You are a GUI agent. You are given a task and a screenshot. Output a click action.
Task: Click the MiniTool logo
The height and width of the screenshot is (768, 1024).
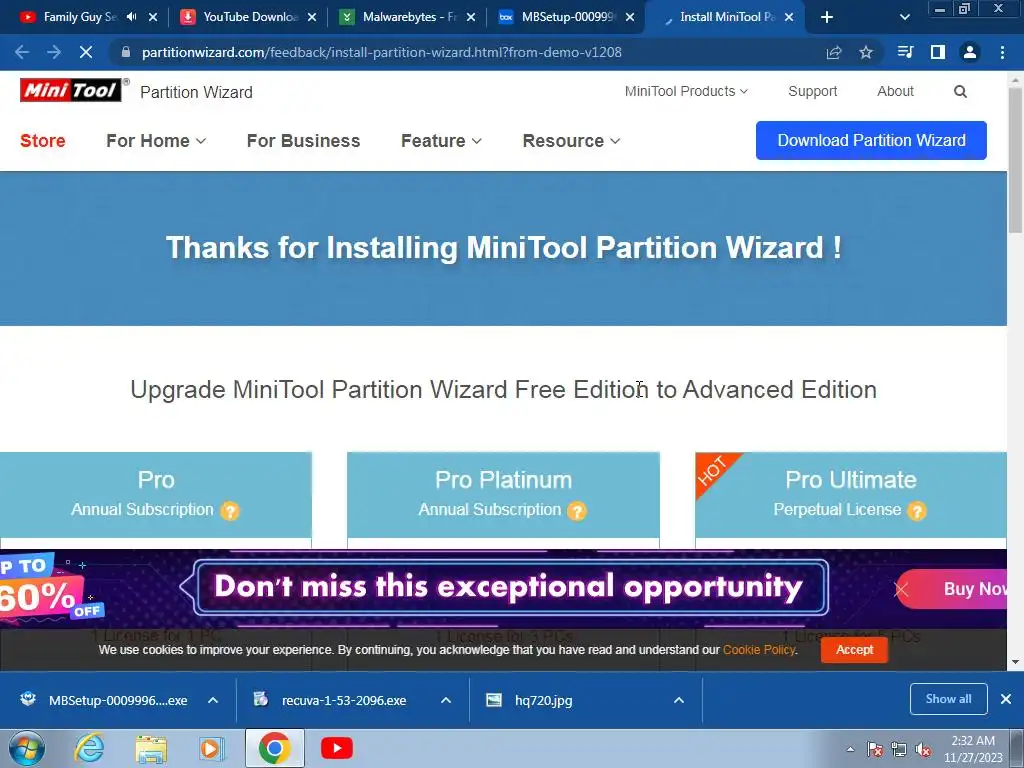(71, 90)
